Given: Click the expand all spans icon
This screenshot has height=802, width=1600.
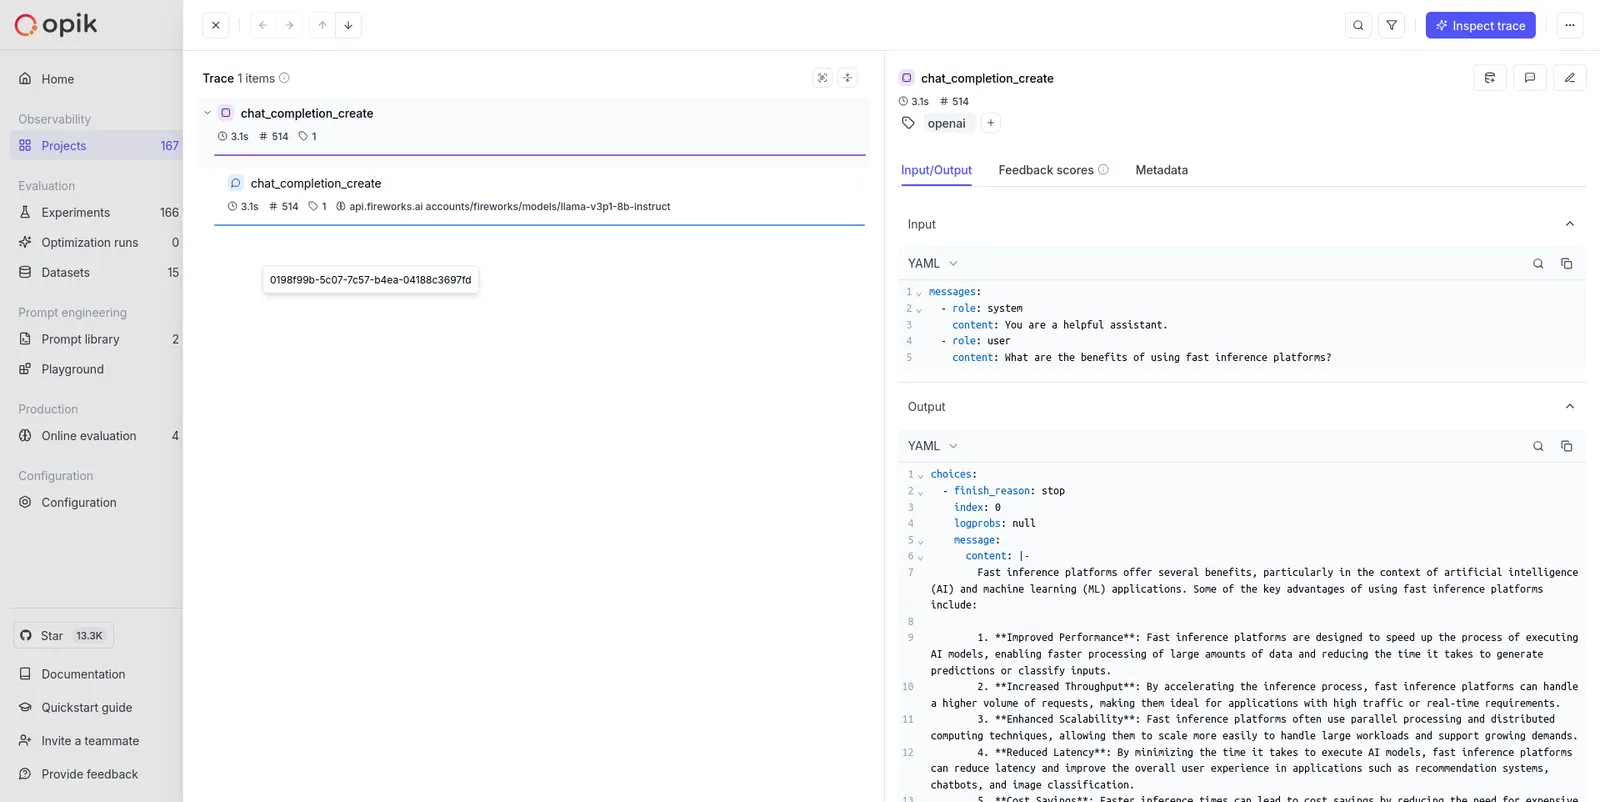Looking at the screenshot, I should [822, 78].
